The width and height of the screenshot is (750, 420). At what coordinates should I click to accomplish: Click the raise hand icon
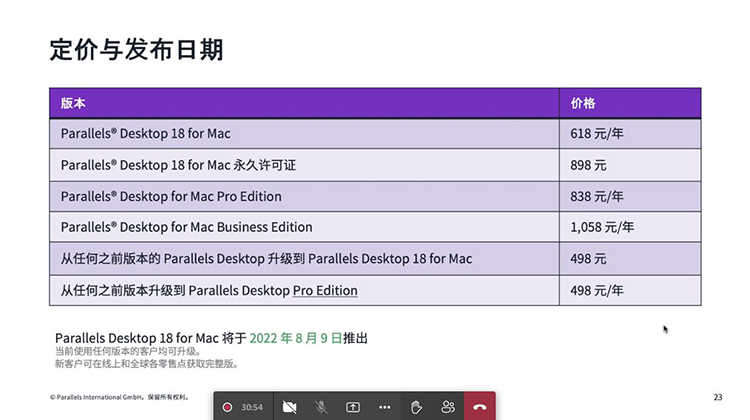click(416, 407)
